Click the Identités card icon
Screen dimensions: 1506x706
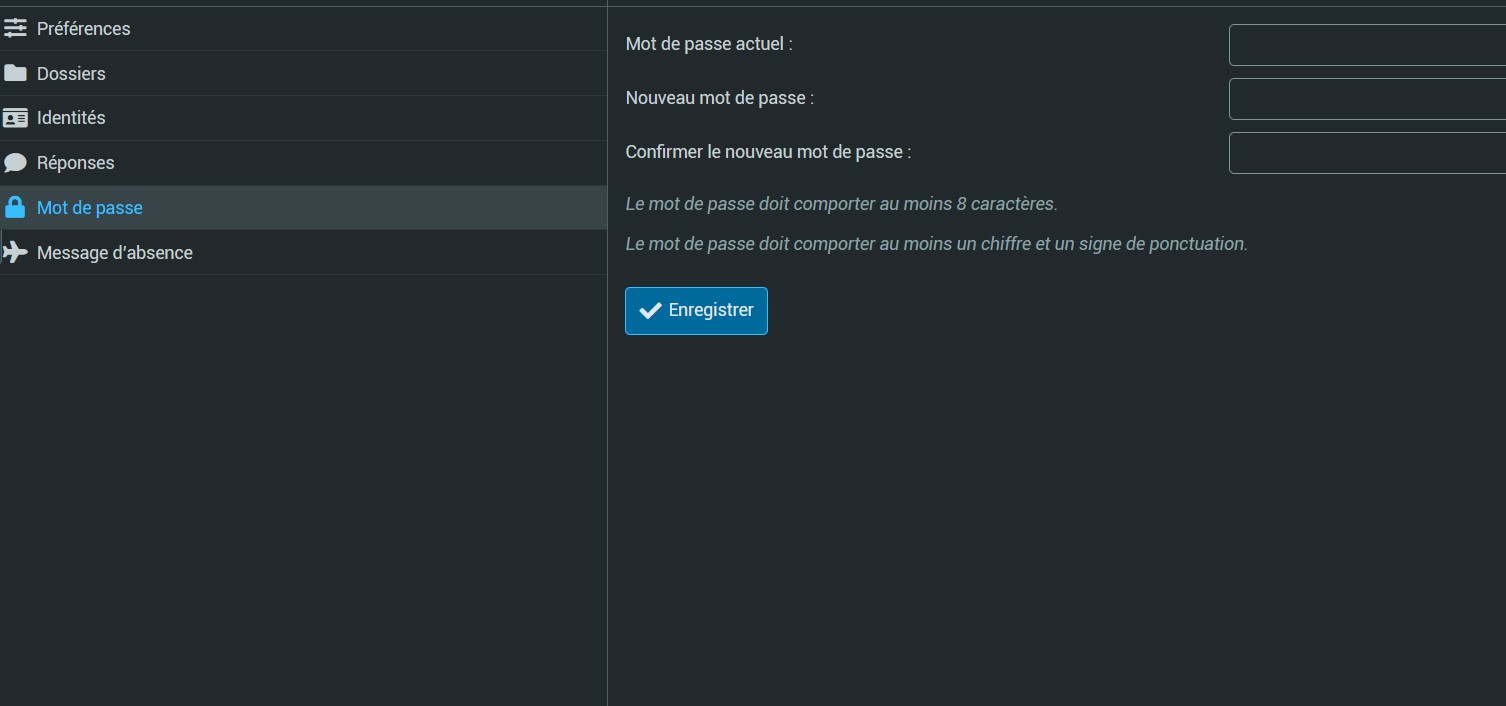pos(15,118)
